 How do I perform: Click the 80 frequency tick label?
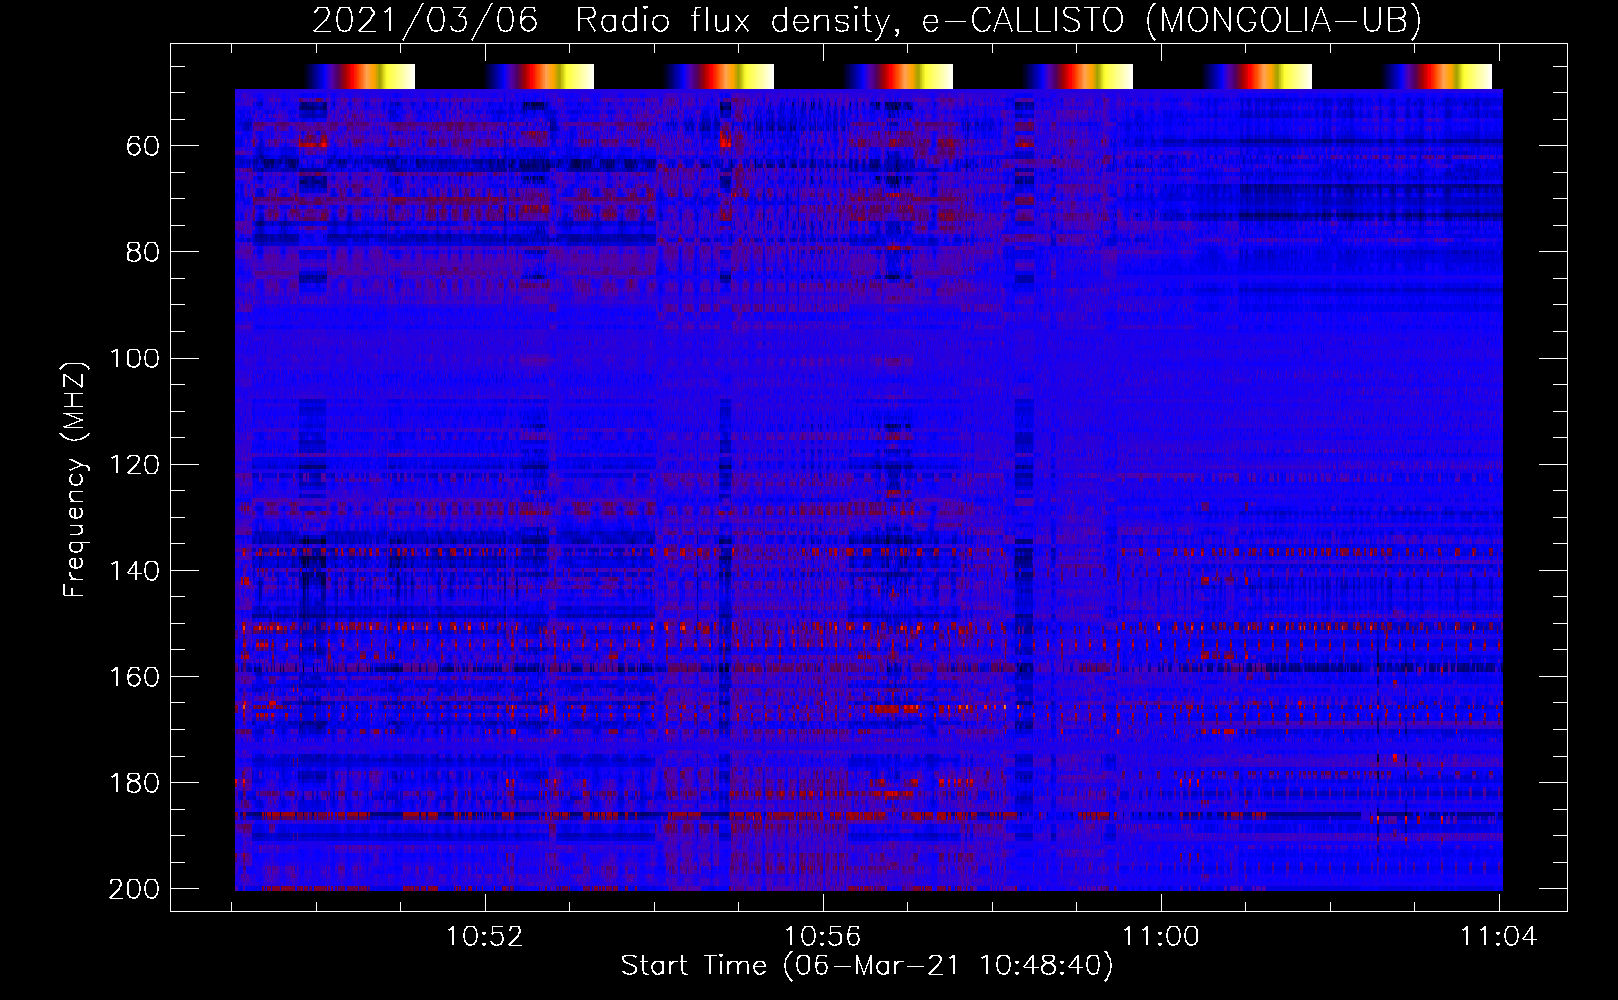[x=143, y=252]
